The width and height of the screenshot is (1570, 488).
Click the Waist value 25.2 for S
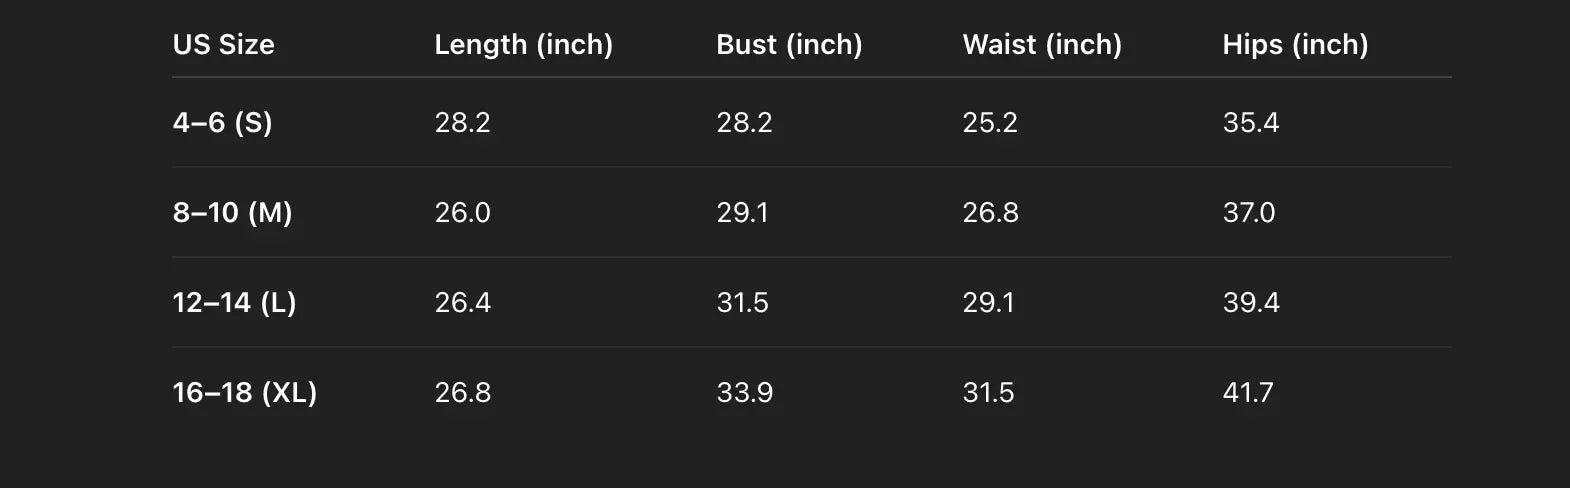[x=990, y=123]
